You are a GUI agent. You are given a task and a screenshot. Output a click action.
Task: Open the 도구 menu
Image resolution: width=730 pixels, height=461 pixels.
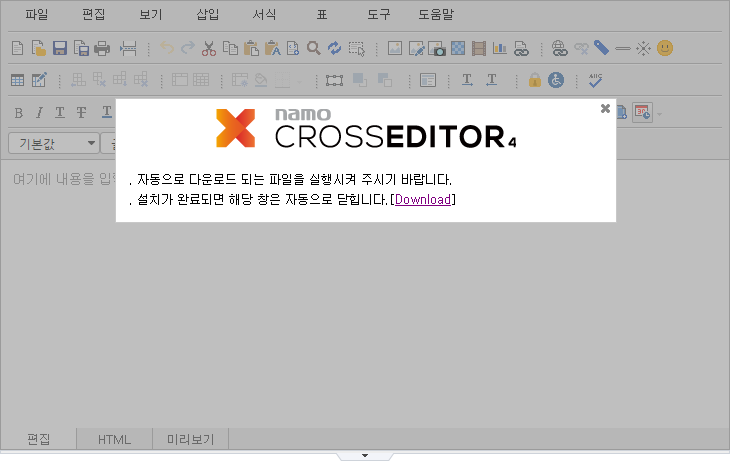coord(379,14)
